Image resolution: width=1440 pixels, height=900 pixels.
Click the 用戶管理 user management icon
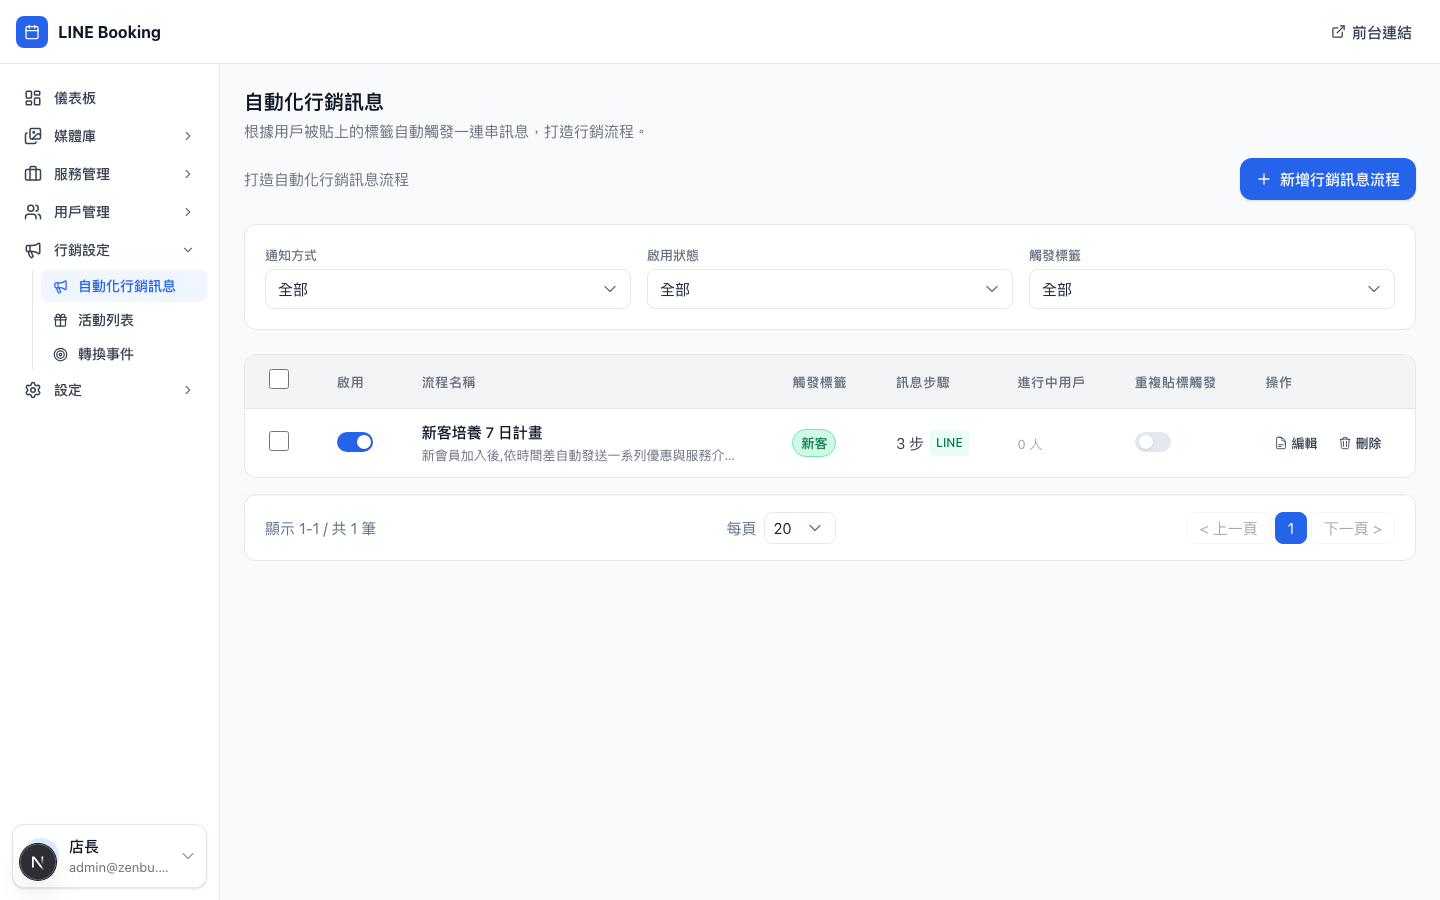(31, 212)
